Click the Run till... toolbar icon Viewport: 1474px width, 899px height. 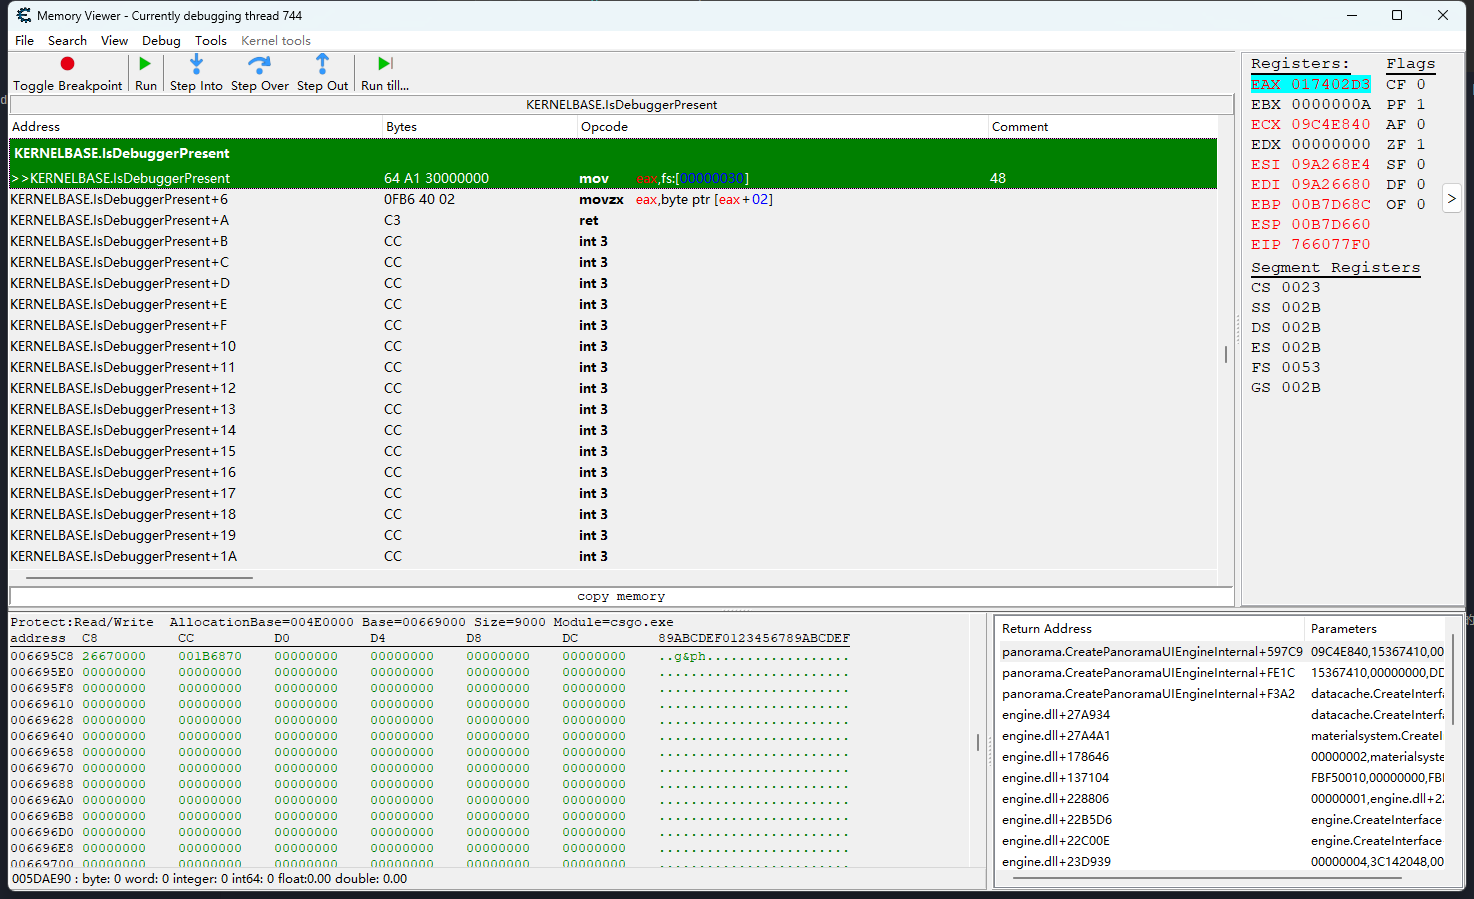[x=385, y=64]
